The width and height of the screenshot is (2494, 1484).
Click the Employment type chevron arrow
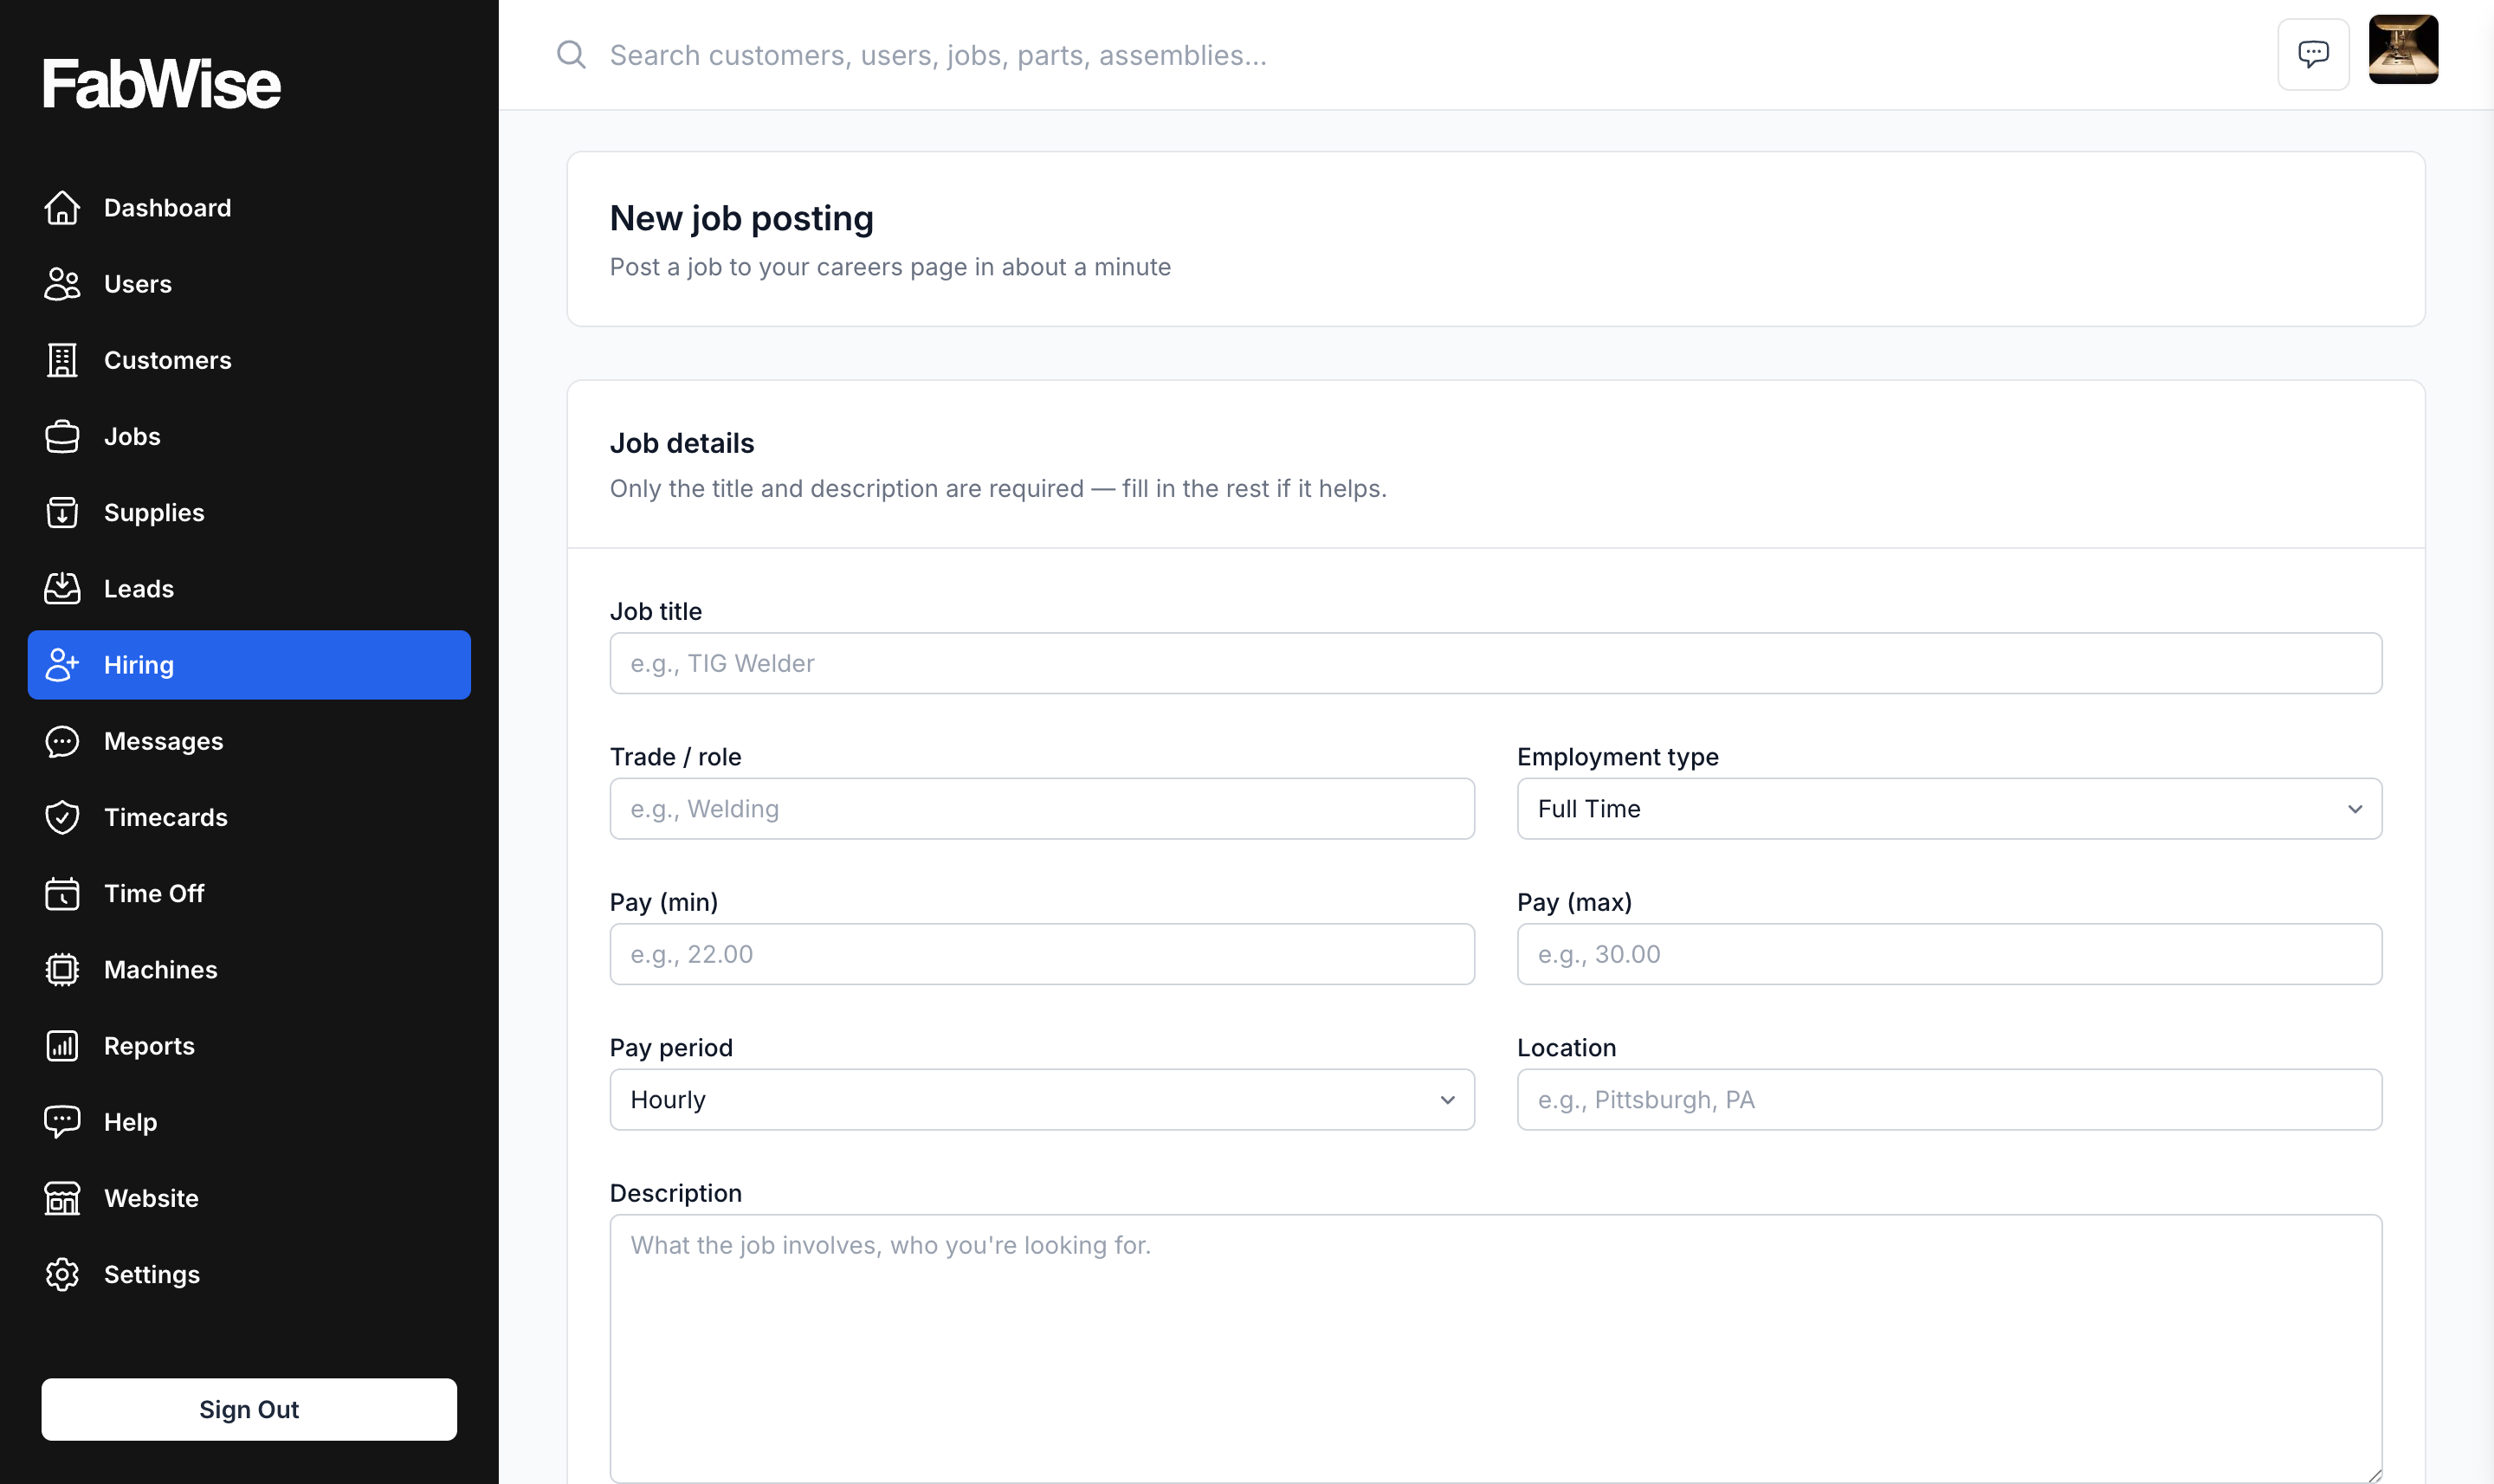pos(2355,809)
